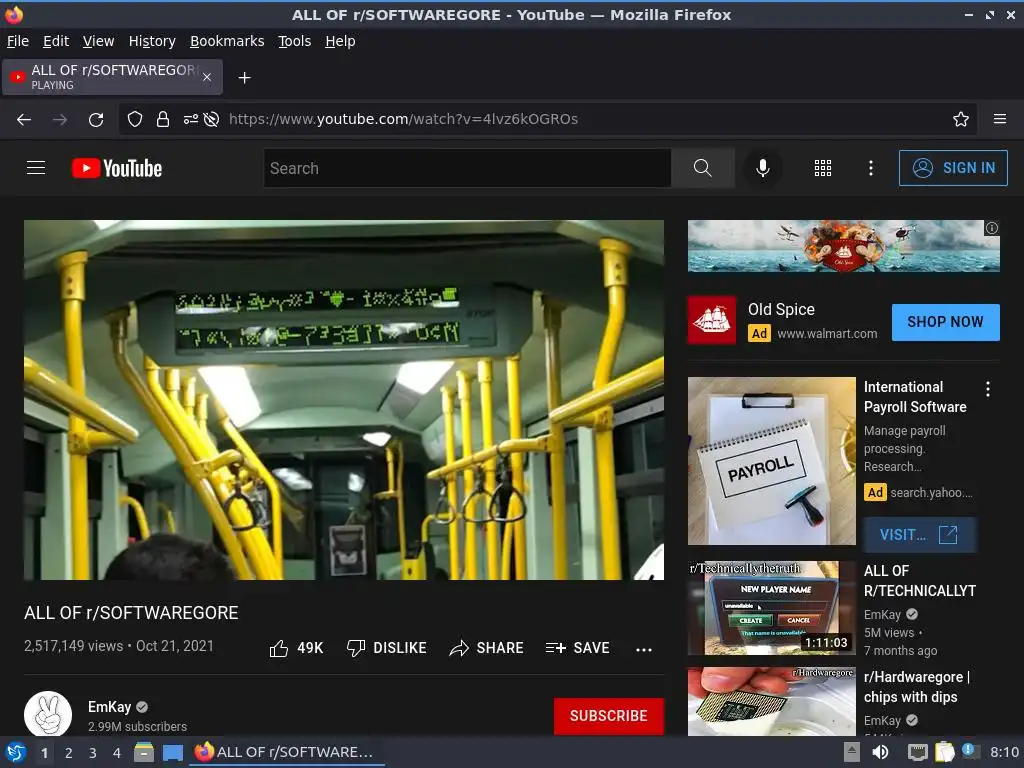Bookmark this page with the star icon
This screenshot has height=768, width=1024.
[960, 119]
